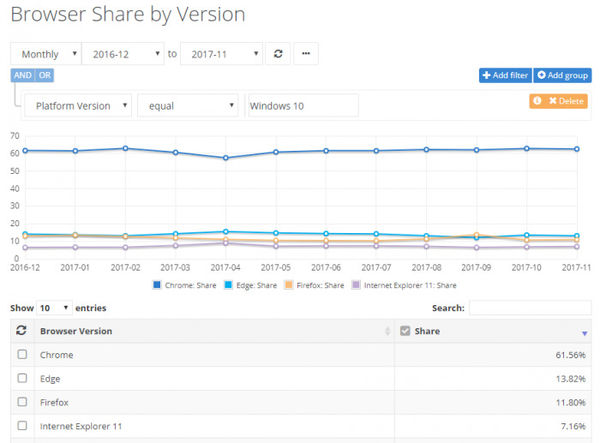This screenshot has width=600, height=443.
Task: Click the info icon beside Delete
Action: 537,101
